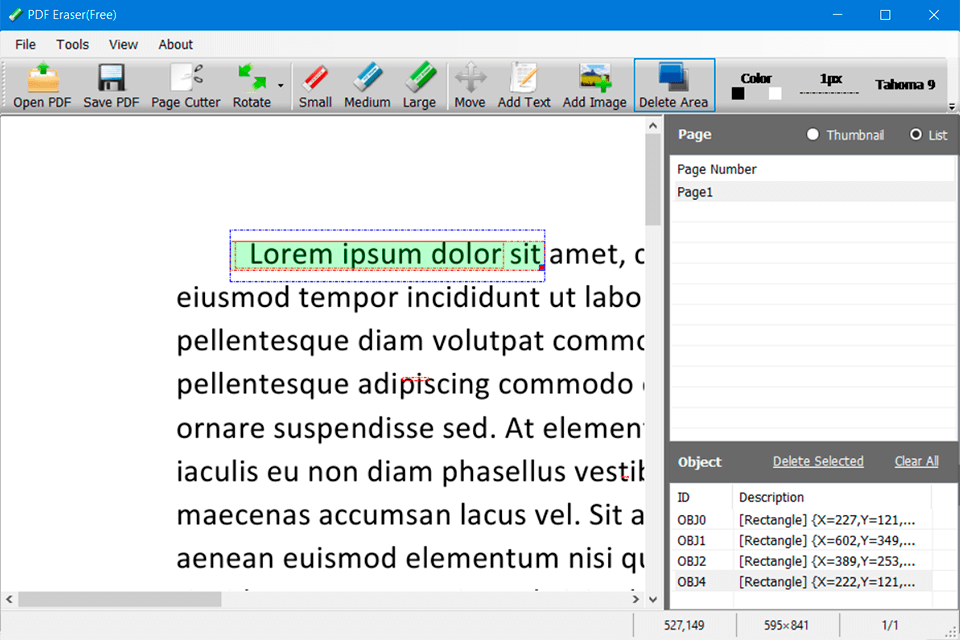Minimize the PDF Eraser window
This screenshot has width=960, height=640.
coord(838,15)
